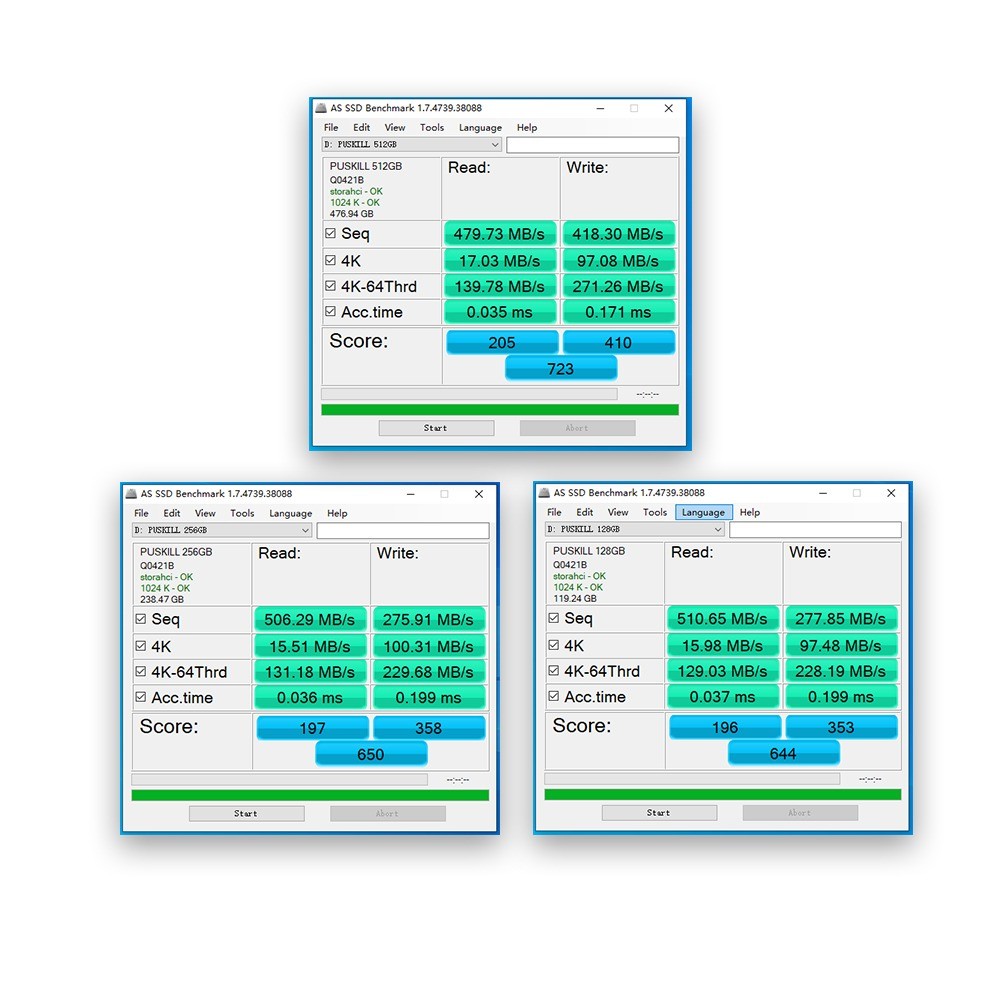Screen dimensions: 1000x1000
Task: Close the PUSKILL 512GB benchmark window
Action: (x=668, y=108)
